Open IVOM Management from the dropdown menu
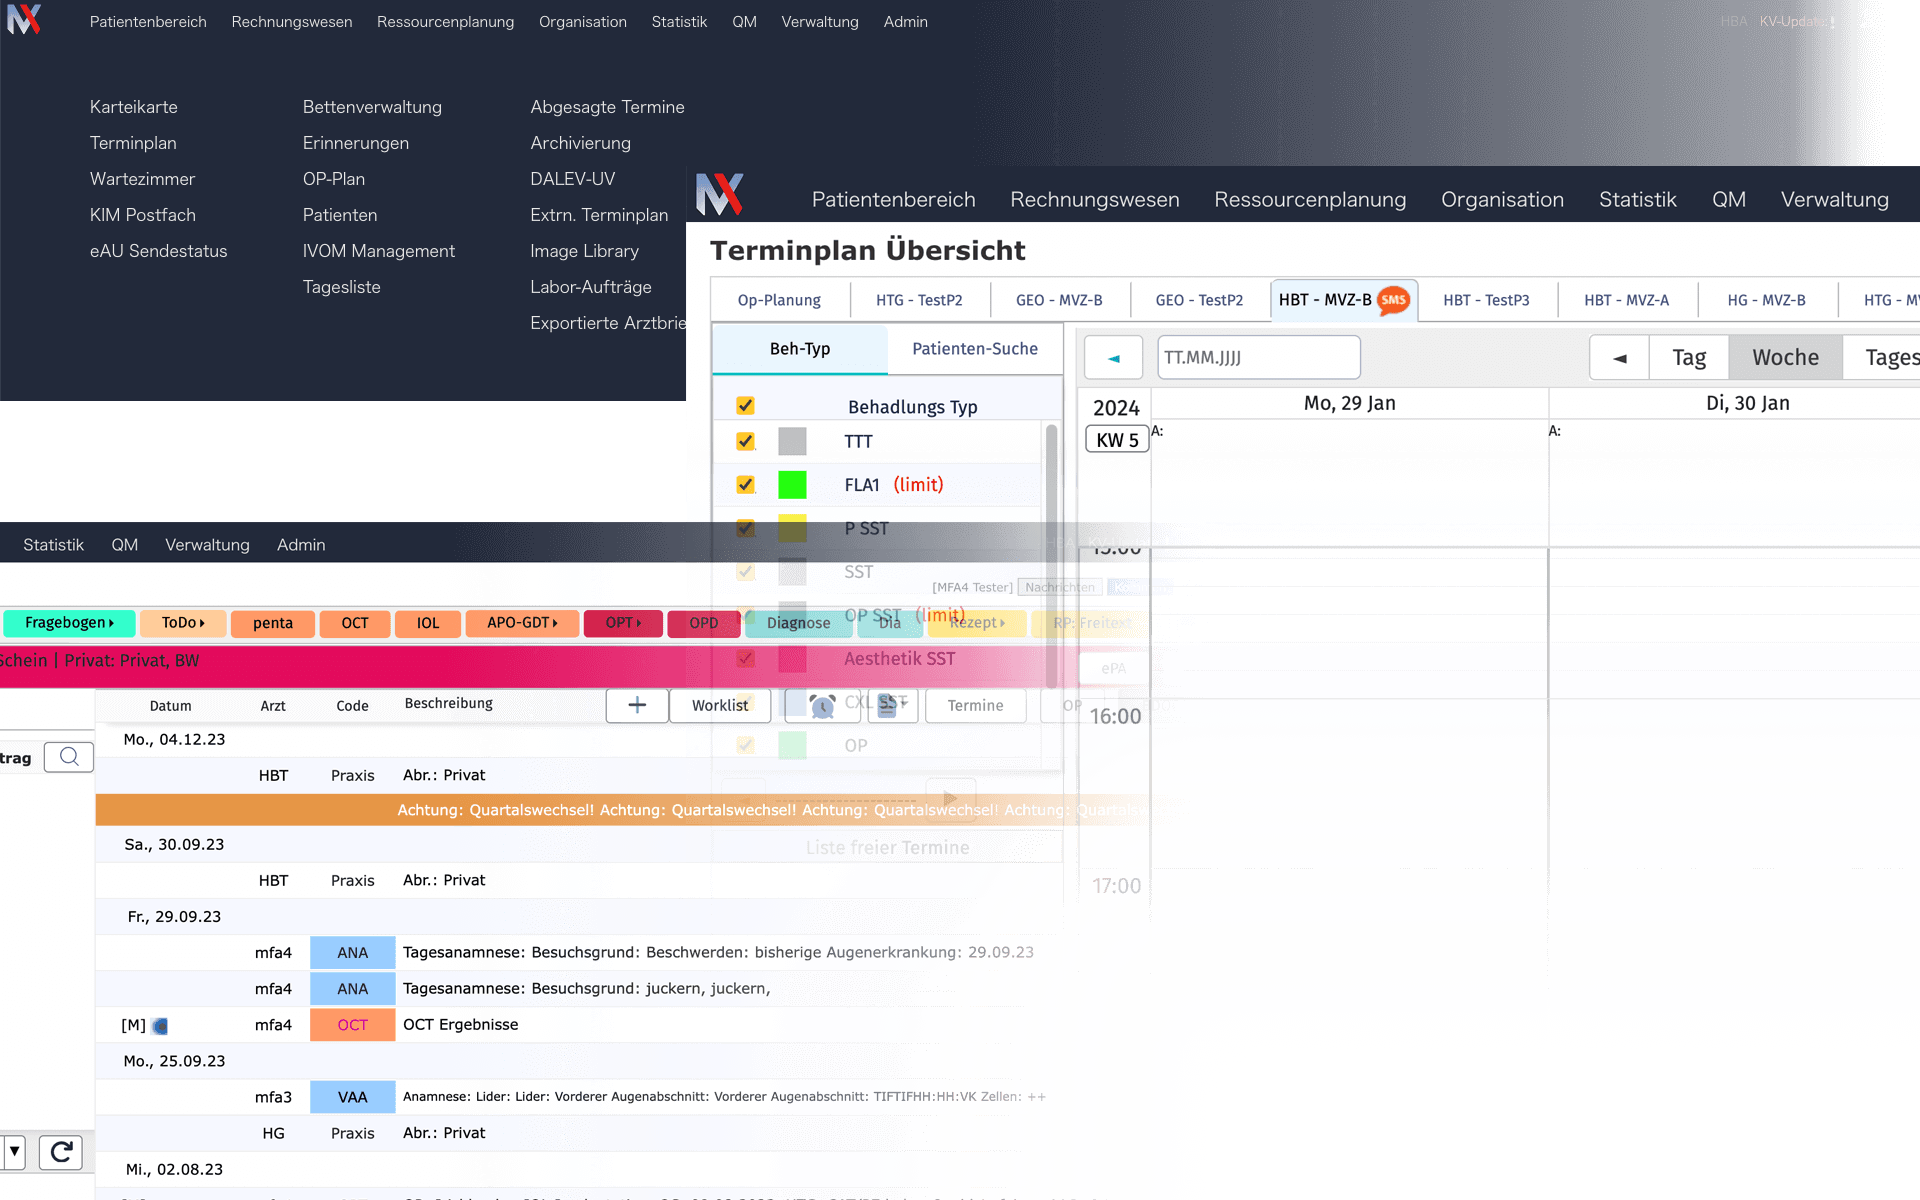Screen dimensions: 1920x1200 point(379,251)
